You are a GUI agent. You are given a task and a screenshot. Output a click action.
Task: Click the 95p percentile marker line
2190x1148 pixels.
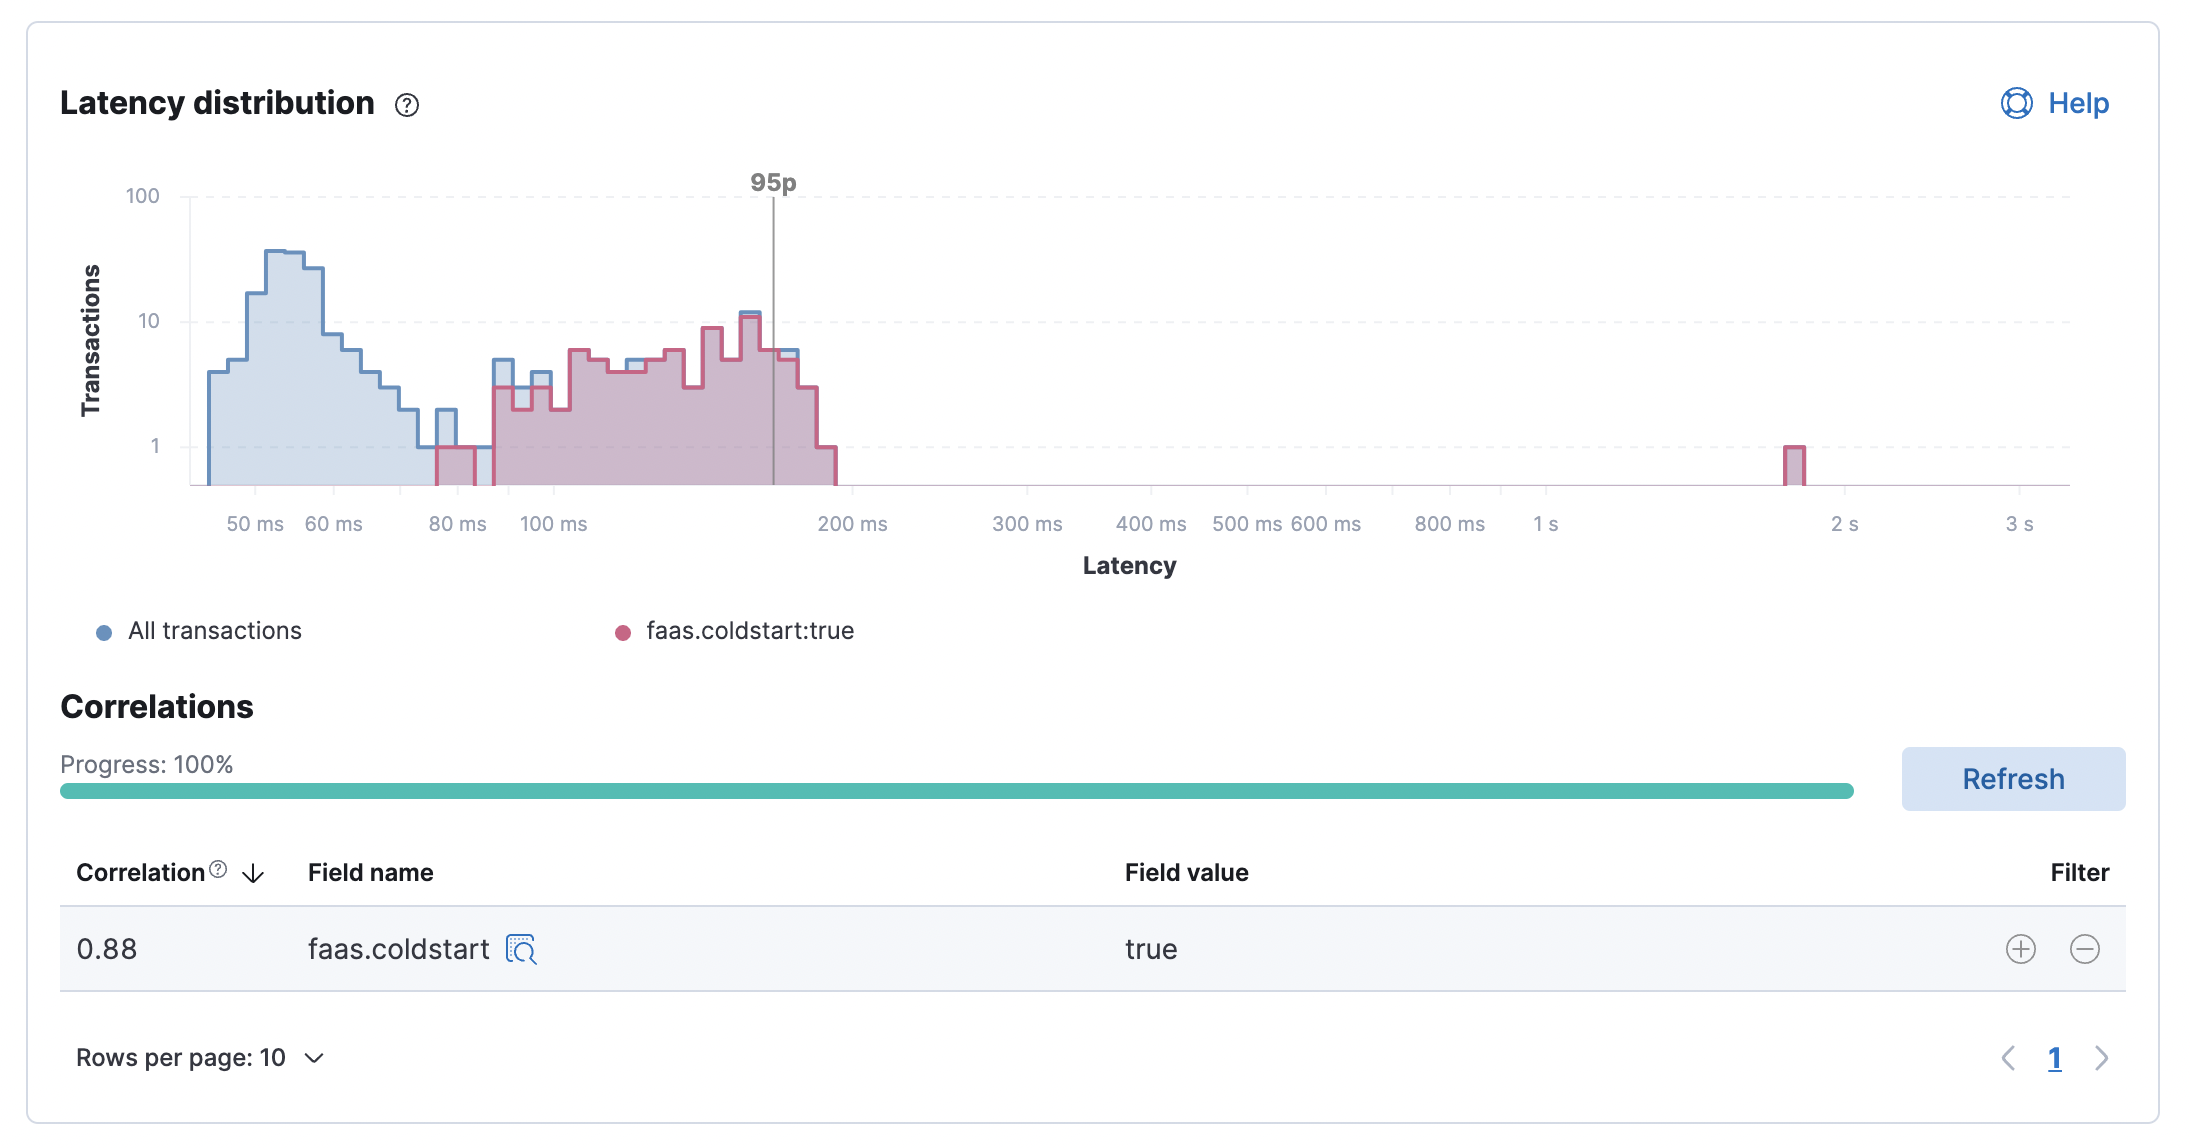point(775,330)
